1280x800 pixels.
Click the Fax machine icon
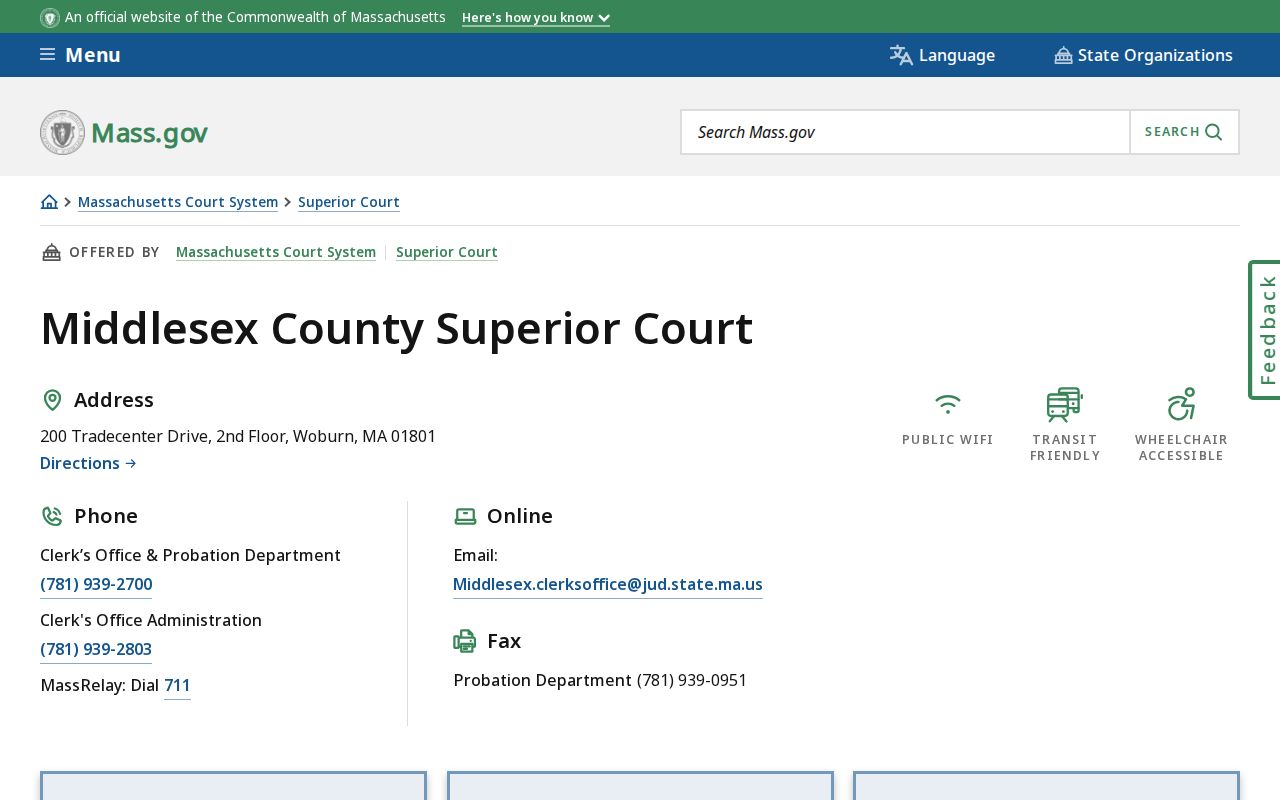(x=465, y=641)
